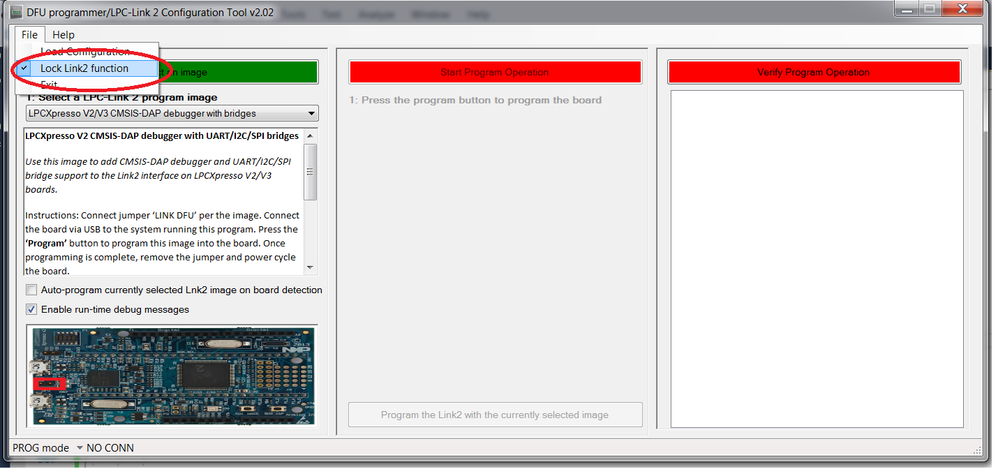Click the 'Select a LPC-Link 2 program image' label
The width and height of the screenshot is (998, 474).
tap(122, 97)
